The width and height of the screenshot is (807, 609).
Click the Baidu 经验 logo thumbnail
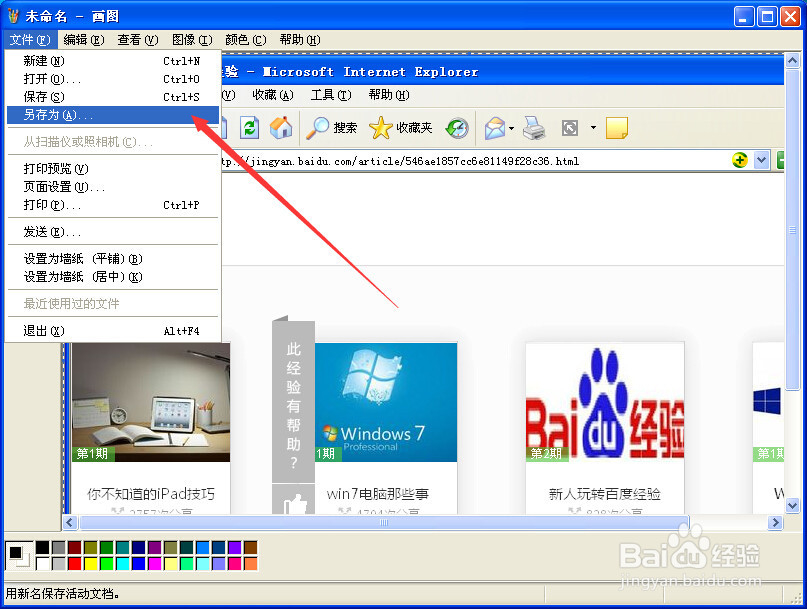click(x=605, y=402)
